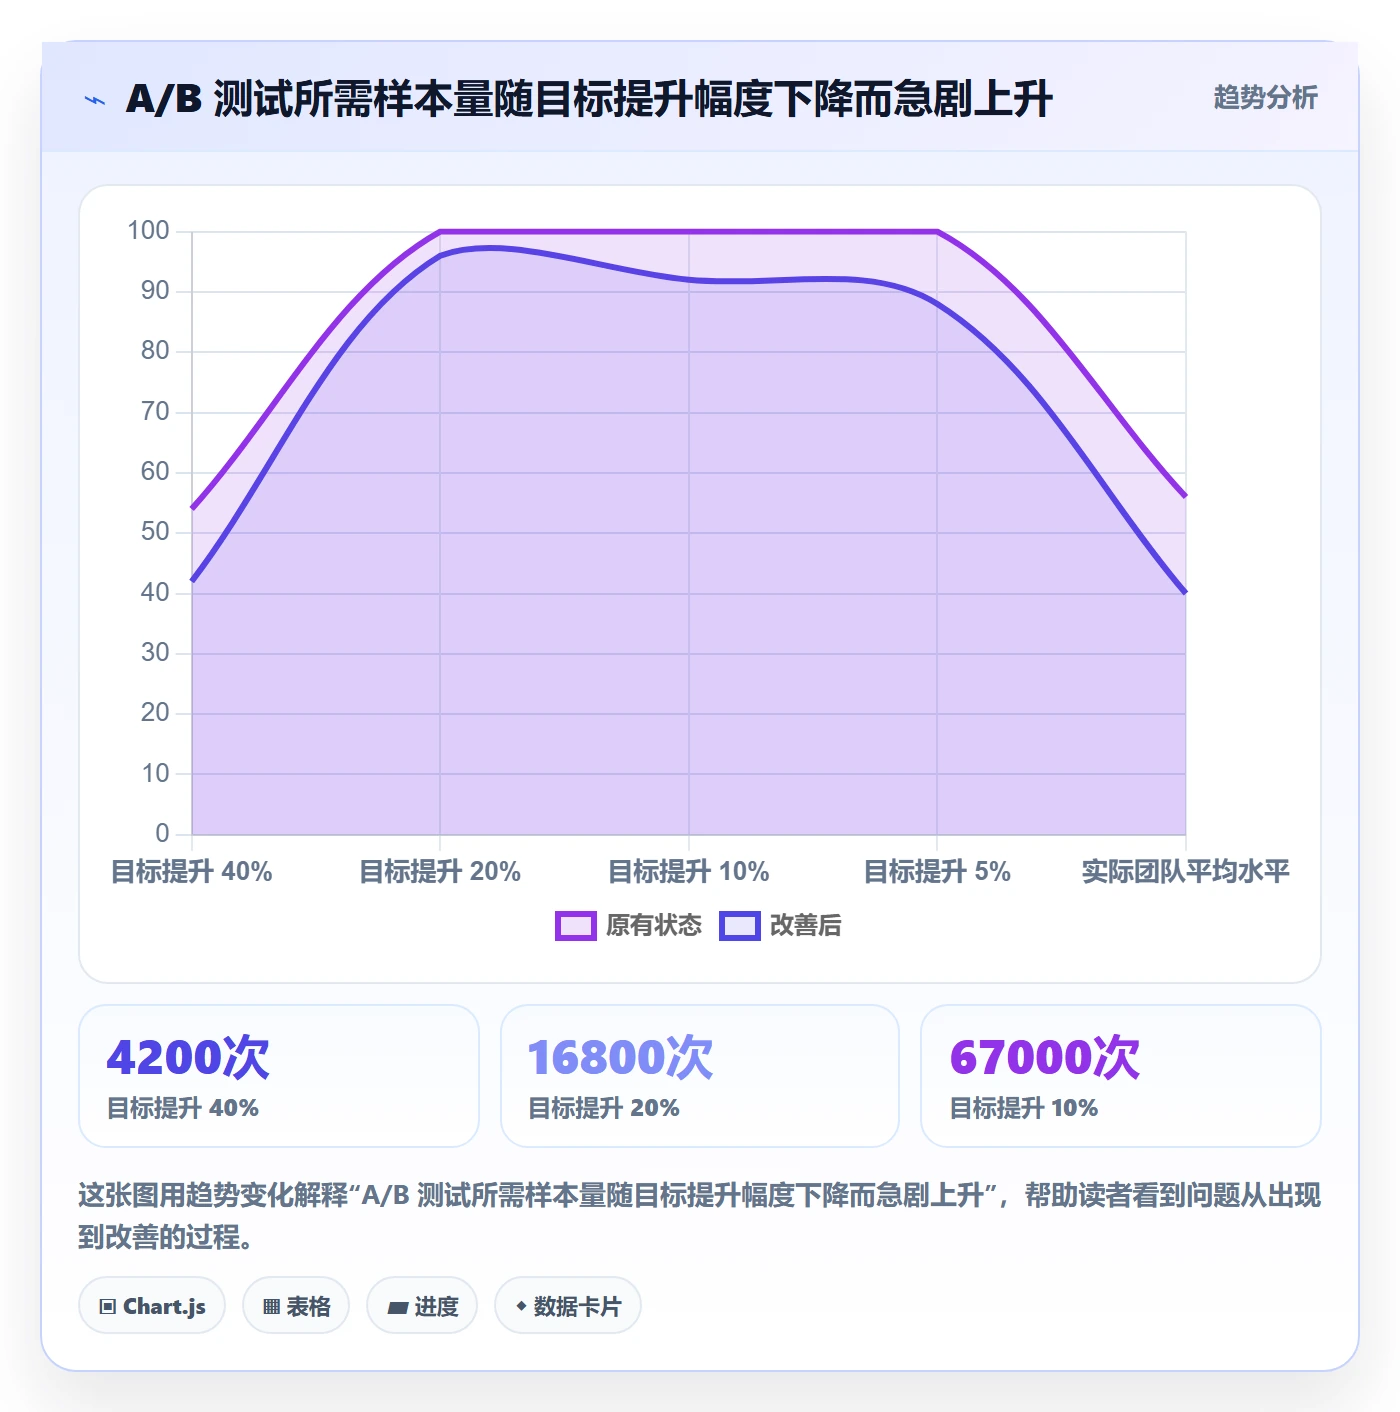Click the 目标提升 40% caption under 4200次
Viewport: 1400px width, 1412px height.
tap(183, 1108)
